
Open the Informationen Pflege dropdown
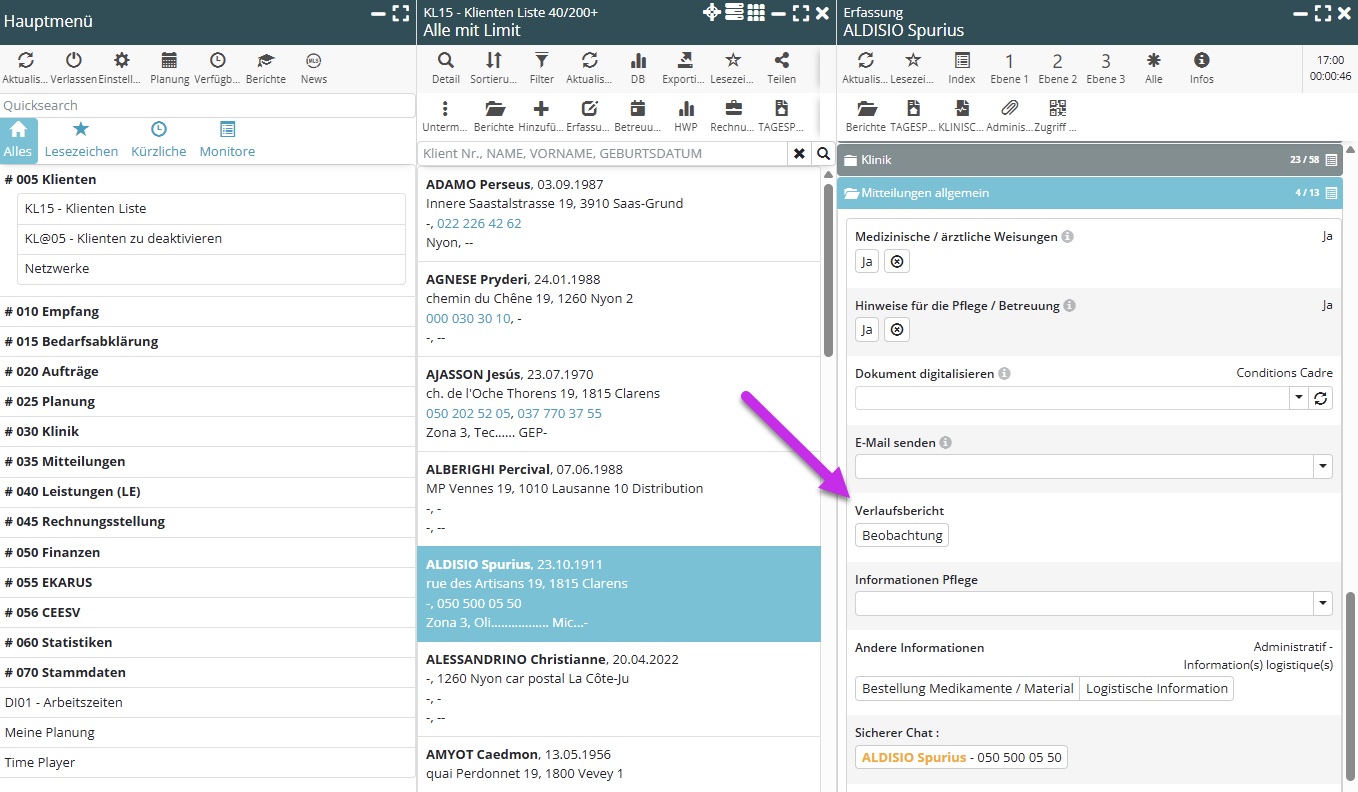(1323, 603)
